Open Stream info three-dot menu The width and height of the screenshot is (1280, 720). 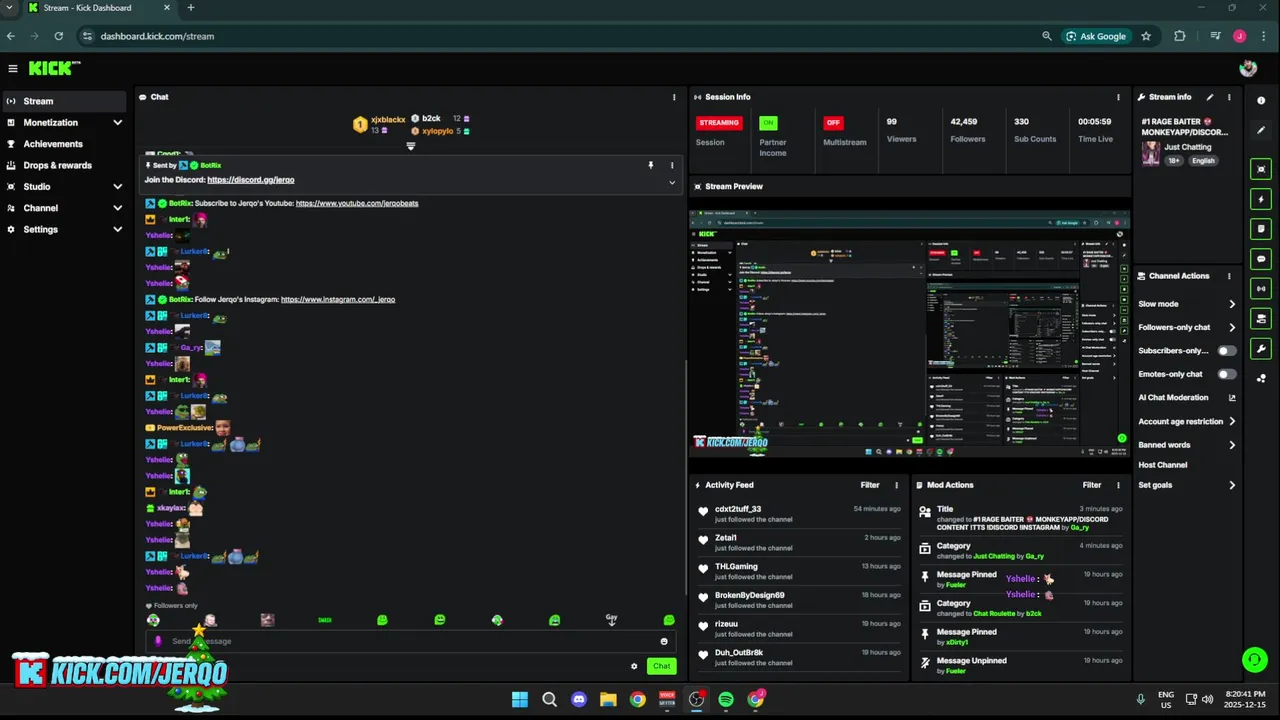[x=1229, y=97]
